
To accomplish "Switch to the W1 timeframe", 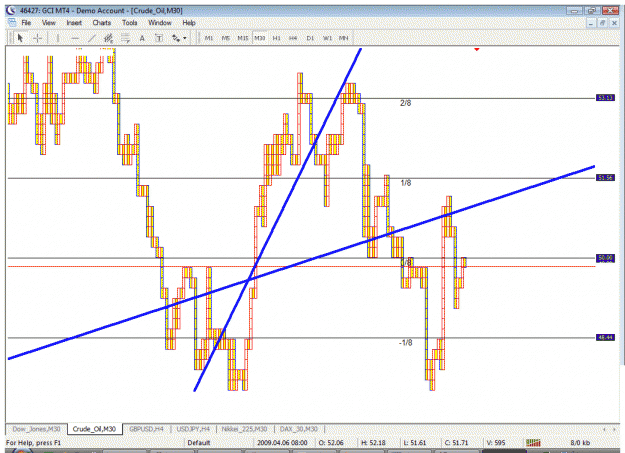I will (x=327, y=38).
